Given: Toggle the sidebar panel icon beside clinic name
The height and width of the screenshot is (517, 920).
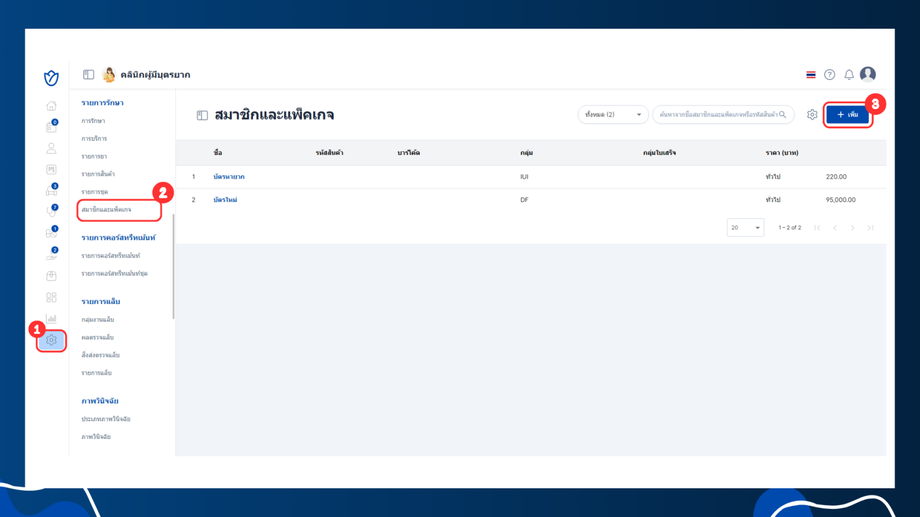Looking at the screenshot, I should [x=89, y=75].
